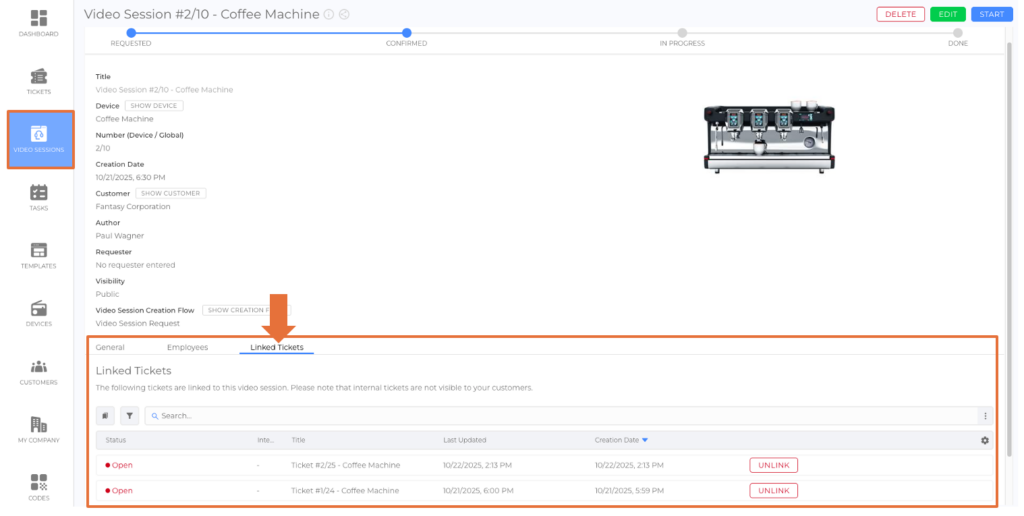Open My Company from the sidebar

(x=39, y=429)
